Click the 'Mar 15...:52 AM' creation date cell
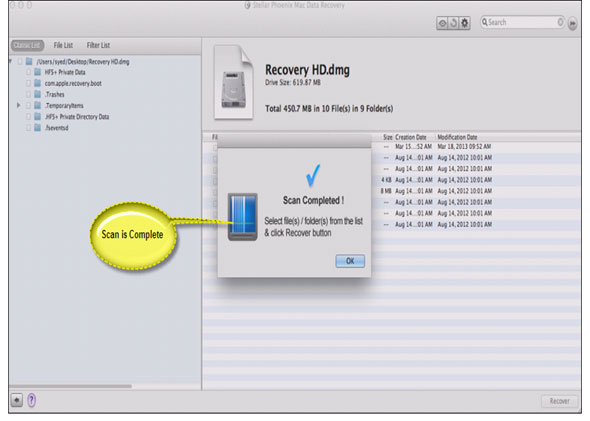Screen dimensions: 590x421 (x=413, y=146)
